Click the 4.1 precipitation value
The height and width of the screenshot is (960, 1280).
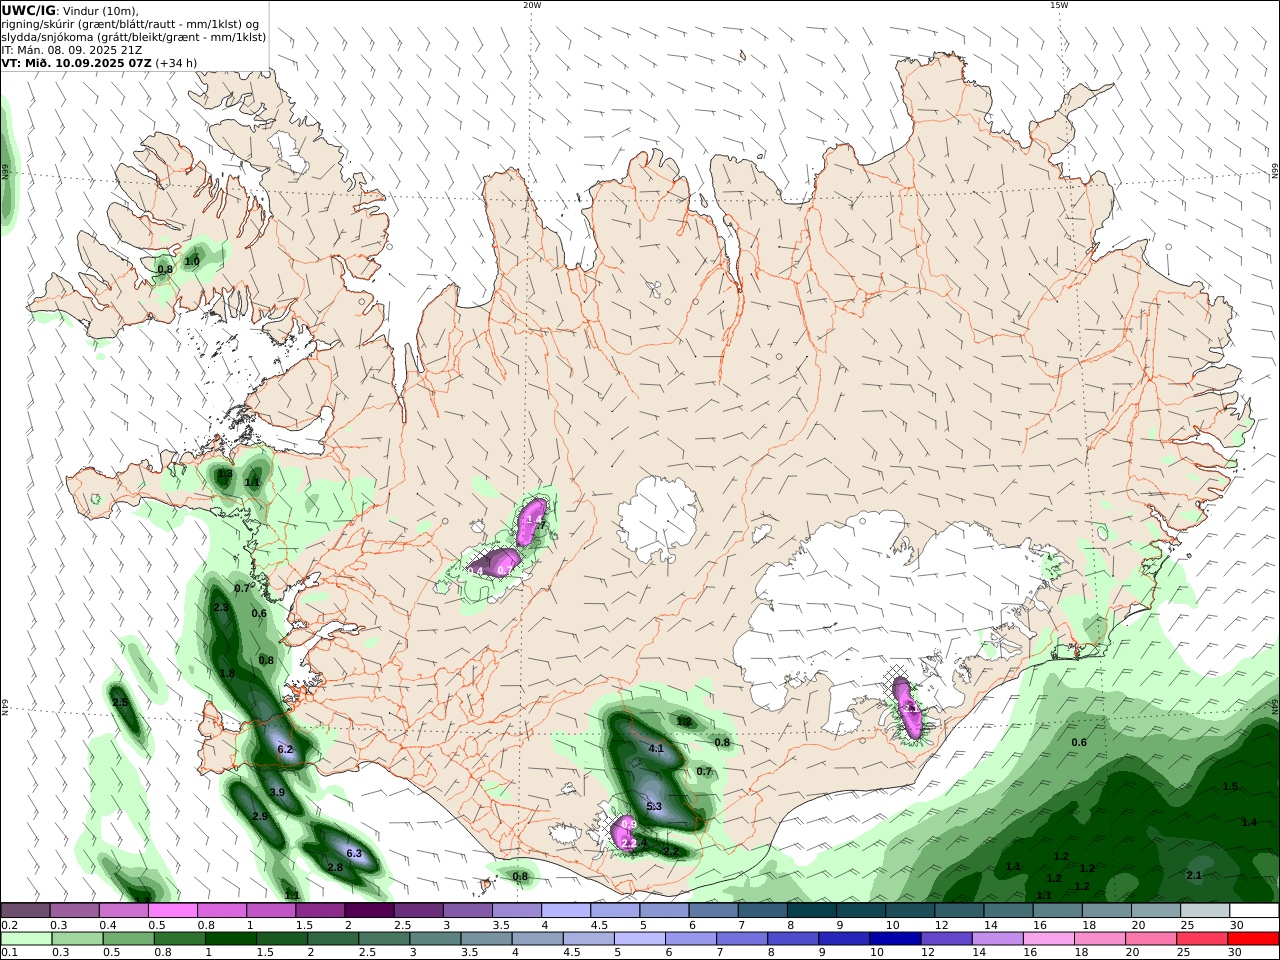tap(656, 748)
